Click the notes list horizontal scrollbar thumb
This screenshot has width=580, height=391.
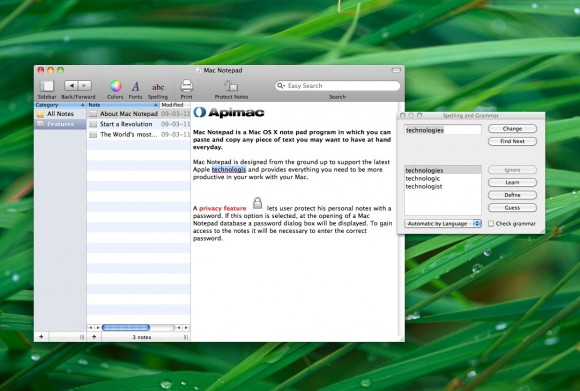(126, 327)
